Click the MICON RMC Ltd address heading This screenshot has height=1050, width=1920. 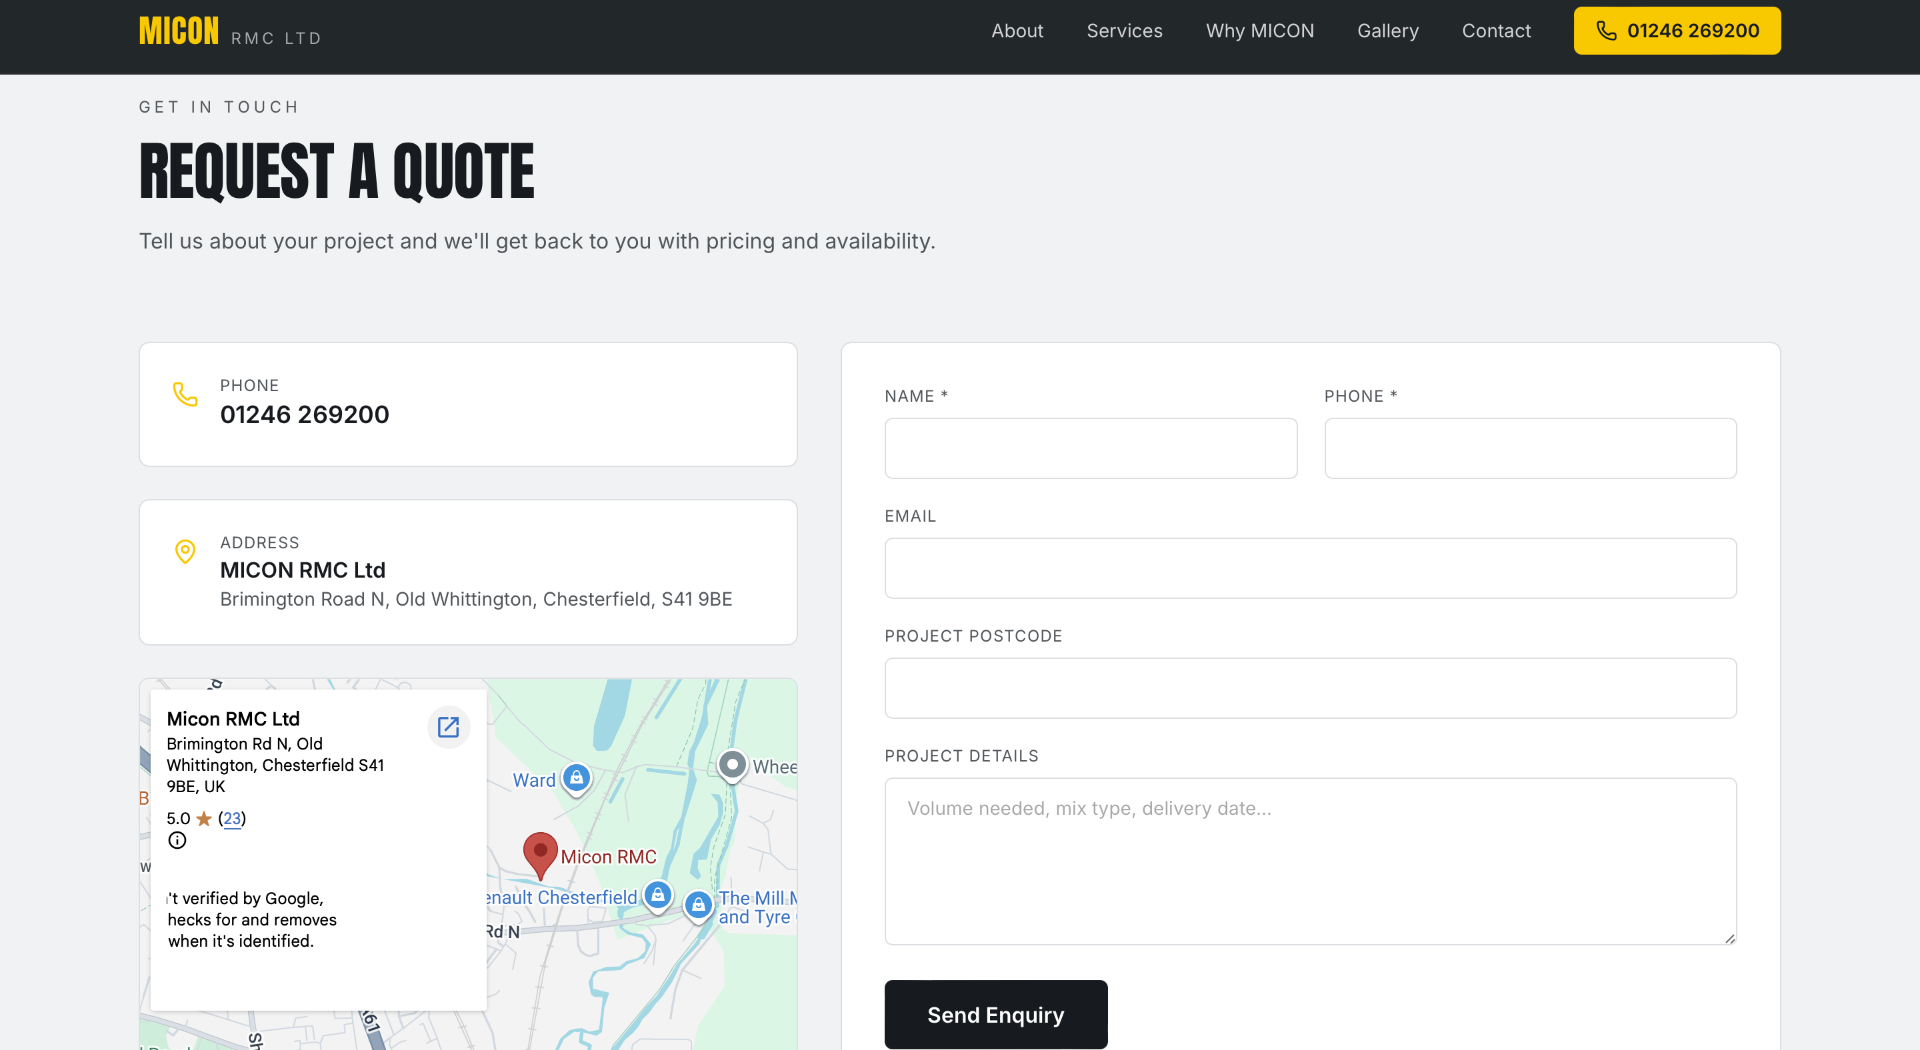tap(303, 570)
